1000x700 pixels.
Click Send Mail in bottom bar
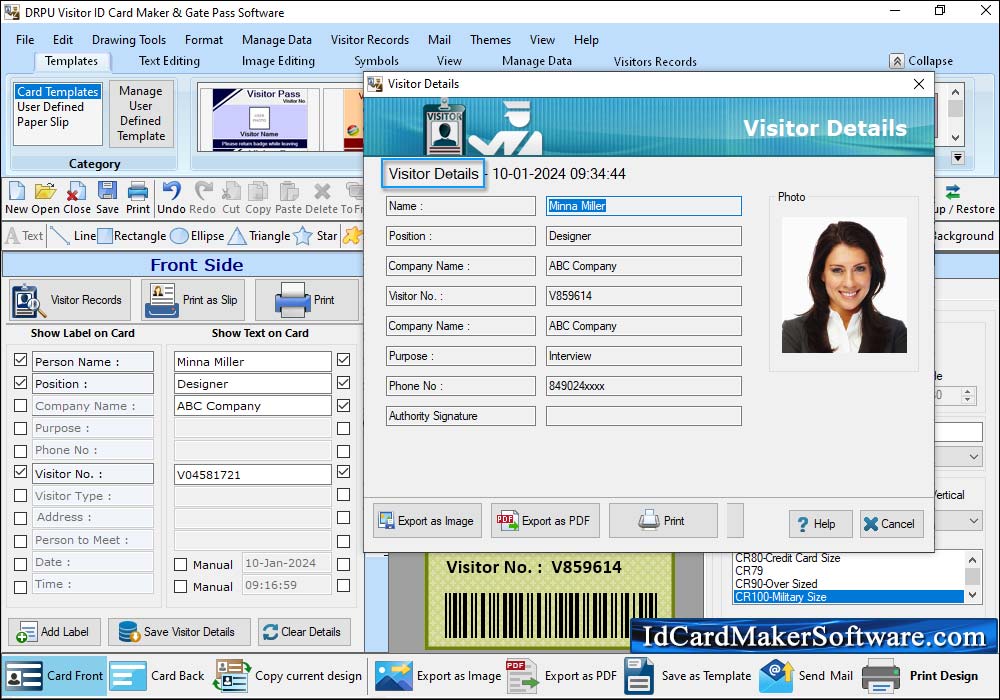806,676
